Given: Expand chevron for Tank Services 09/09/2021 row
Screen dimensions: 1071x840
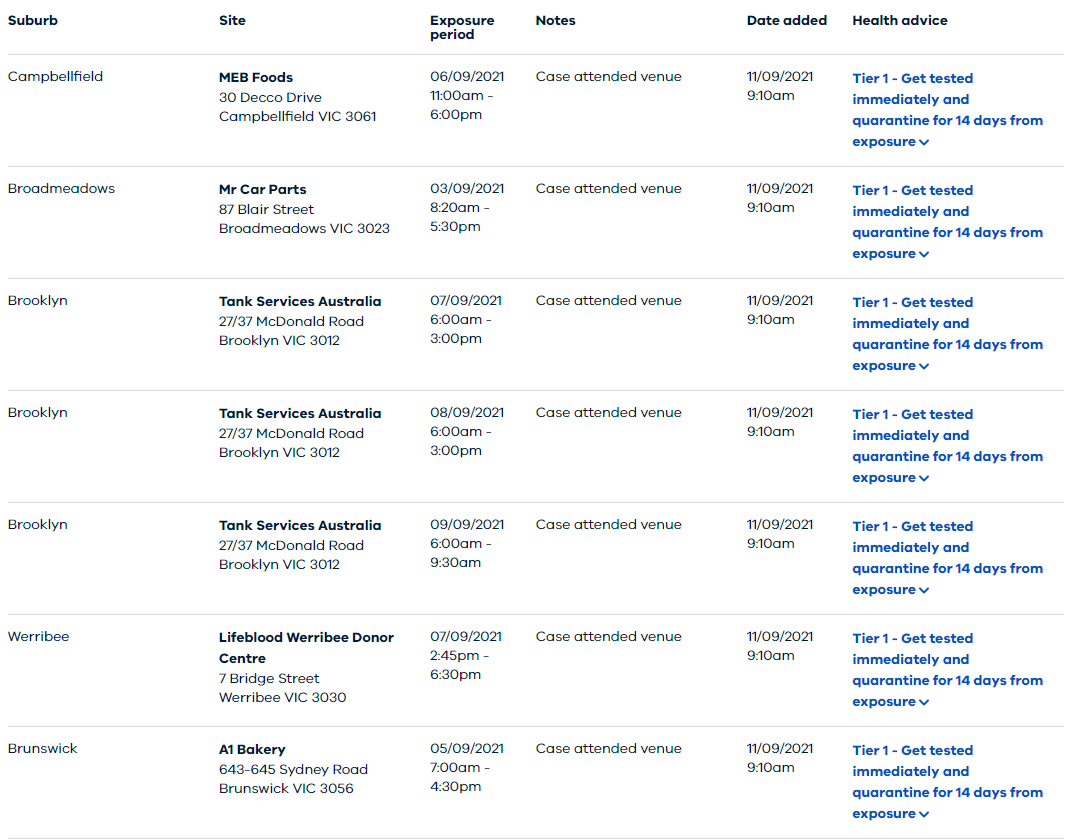Looking at the screenshot, I should pos(924,590).
